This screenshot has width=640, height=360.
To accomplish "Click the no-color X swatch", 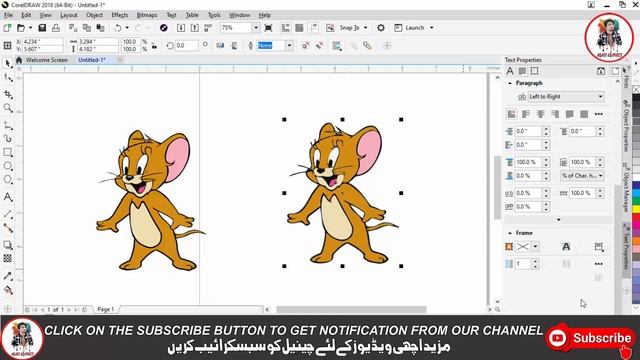I will pyautogui.click(x=636, y=89).
